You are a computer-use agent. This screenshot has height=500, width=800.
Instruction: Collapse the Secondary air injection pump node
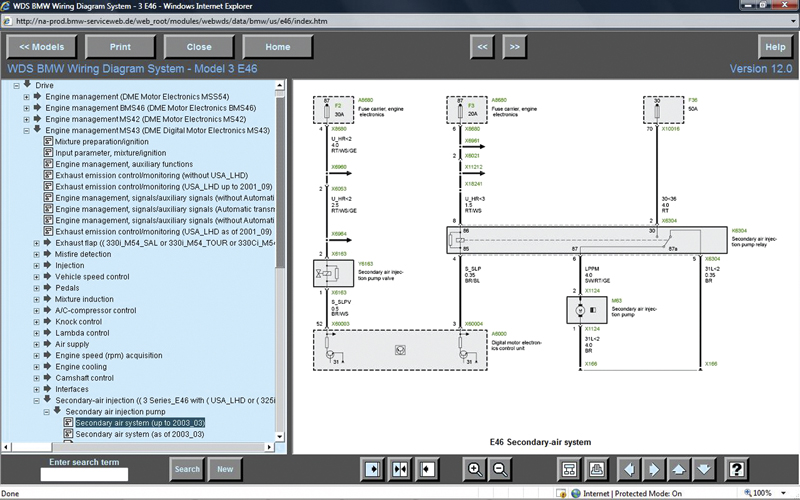pos(46,412)
